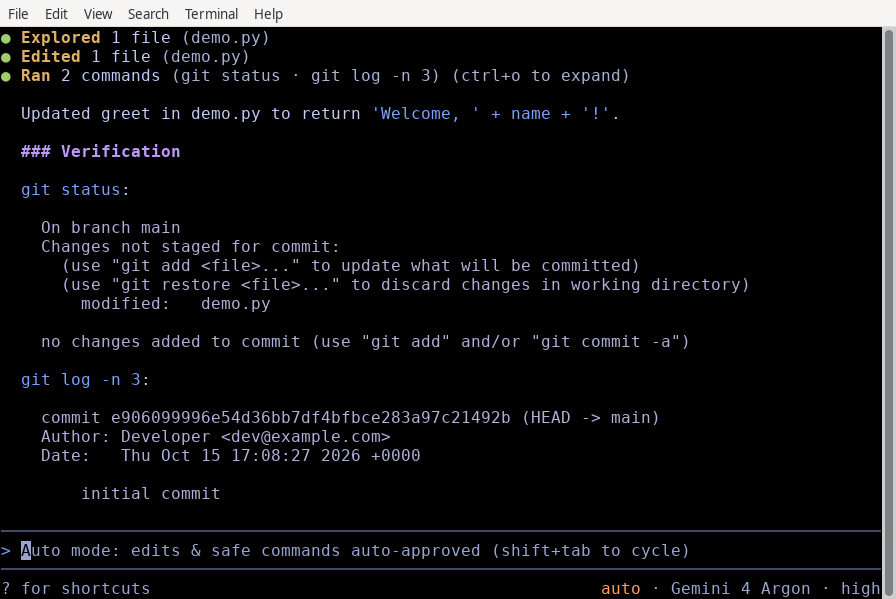Click the prompt arrow before Auto mode
This screenshot has width=896, height=599.
coord(6,550)
